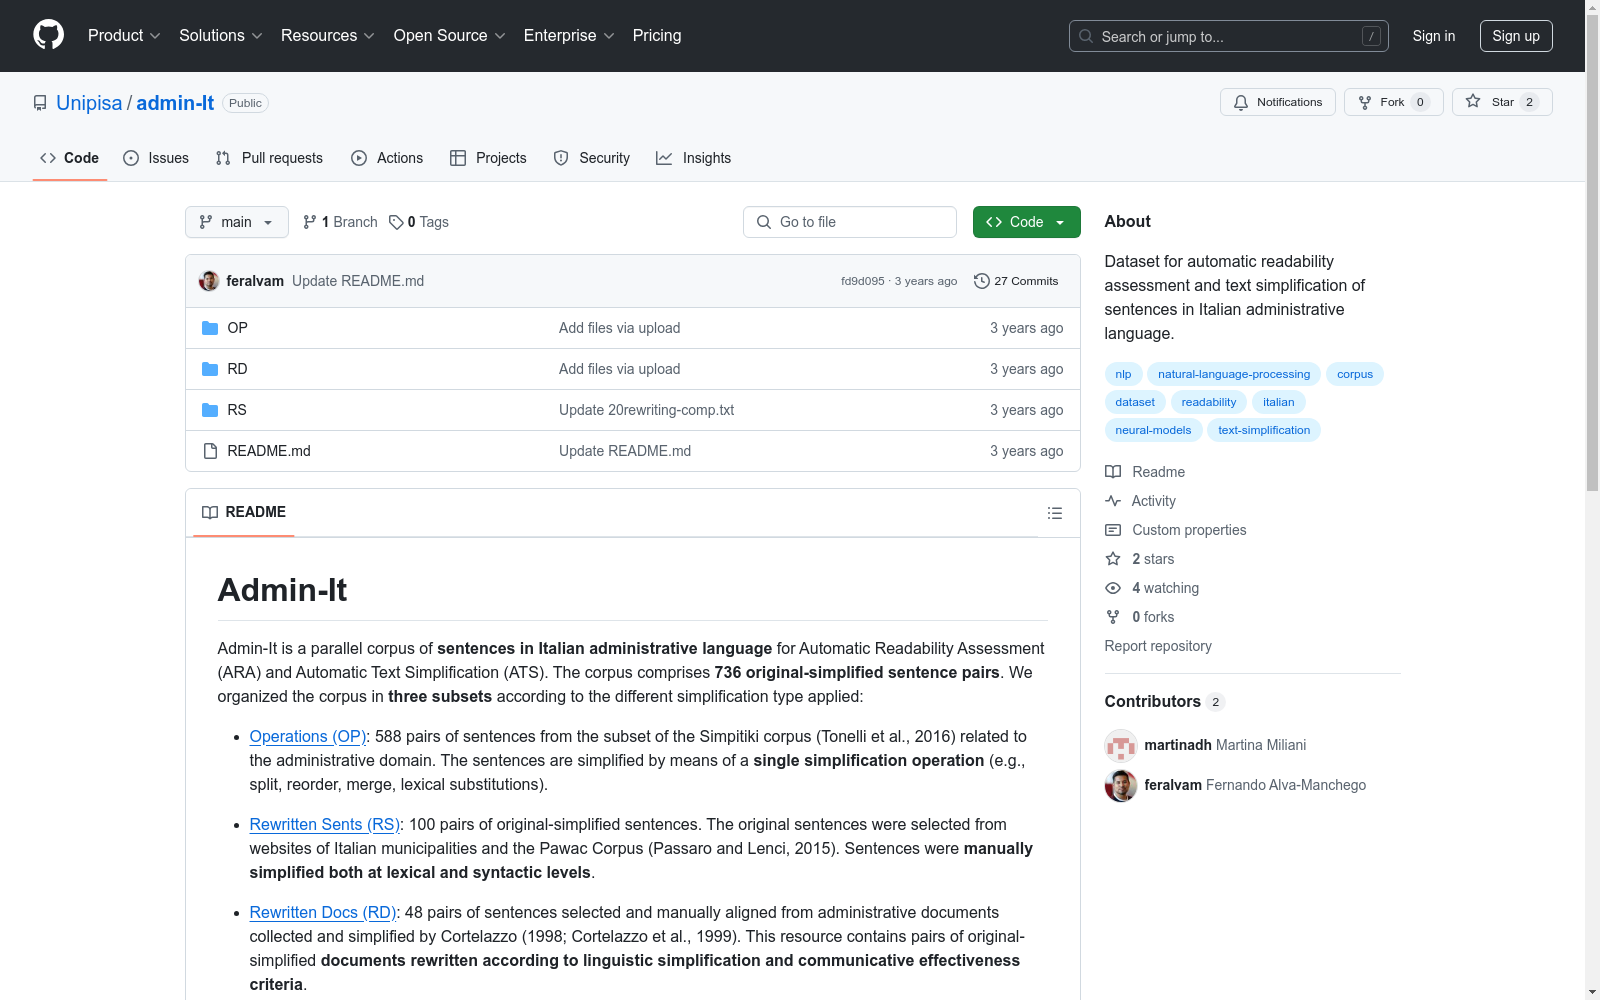Click the italian topic tag
This screenshot has height=1000, width=1600.
pos(1279,402)
